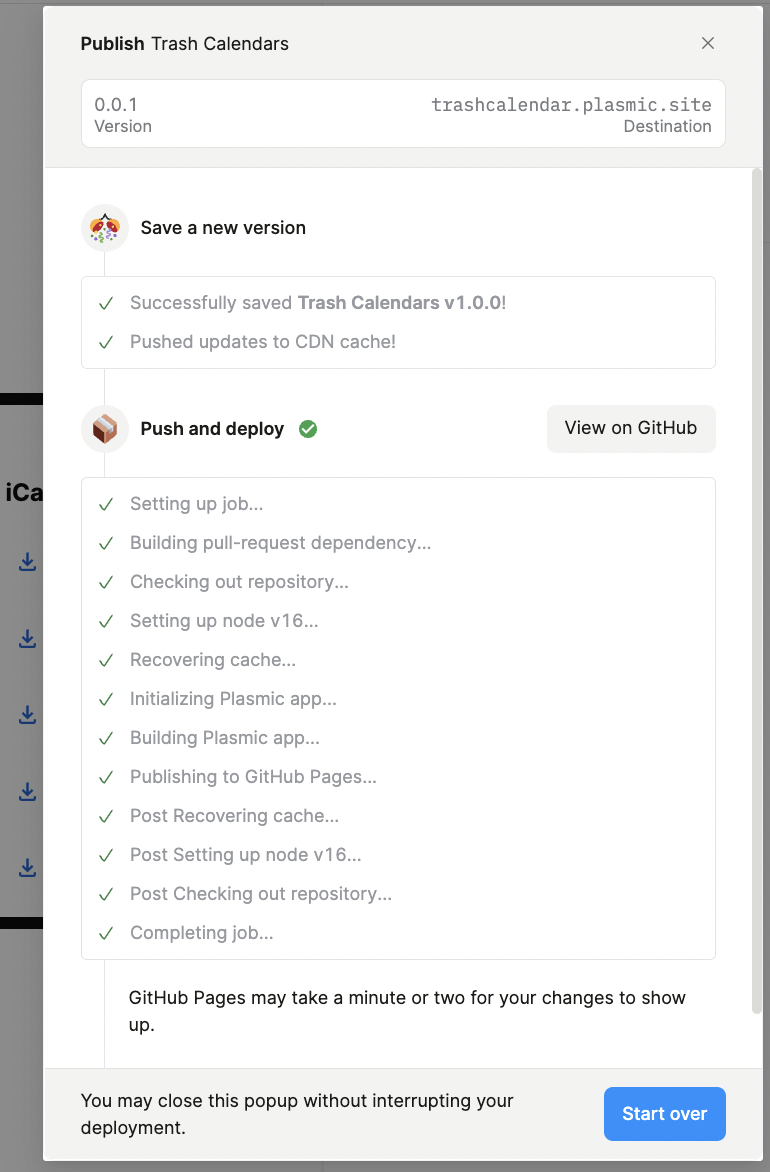Image resolution: width=770 pixels, height=1172 pixels.
Task: Click the Version label under 0.0.1
Action: 123,126
